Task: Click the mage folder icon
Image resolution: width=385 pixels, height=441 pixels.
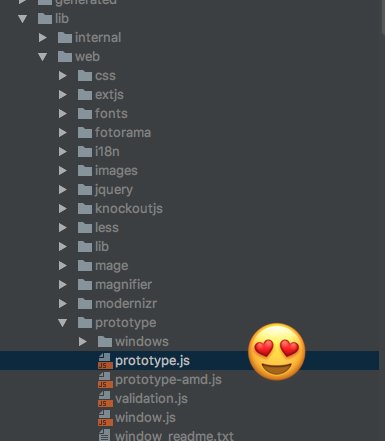Action: coord(85,265)
